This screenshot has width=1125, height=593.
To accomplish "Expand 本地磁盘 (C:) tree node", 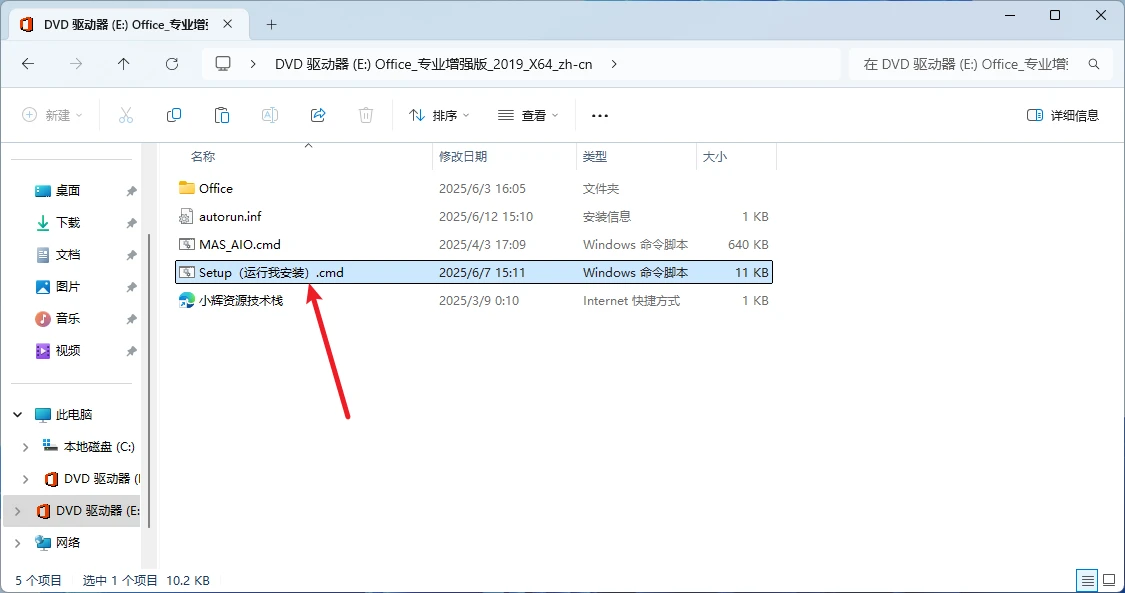I will 26,447.
